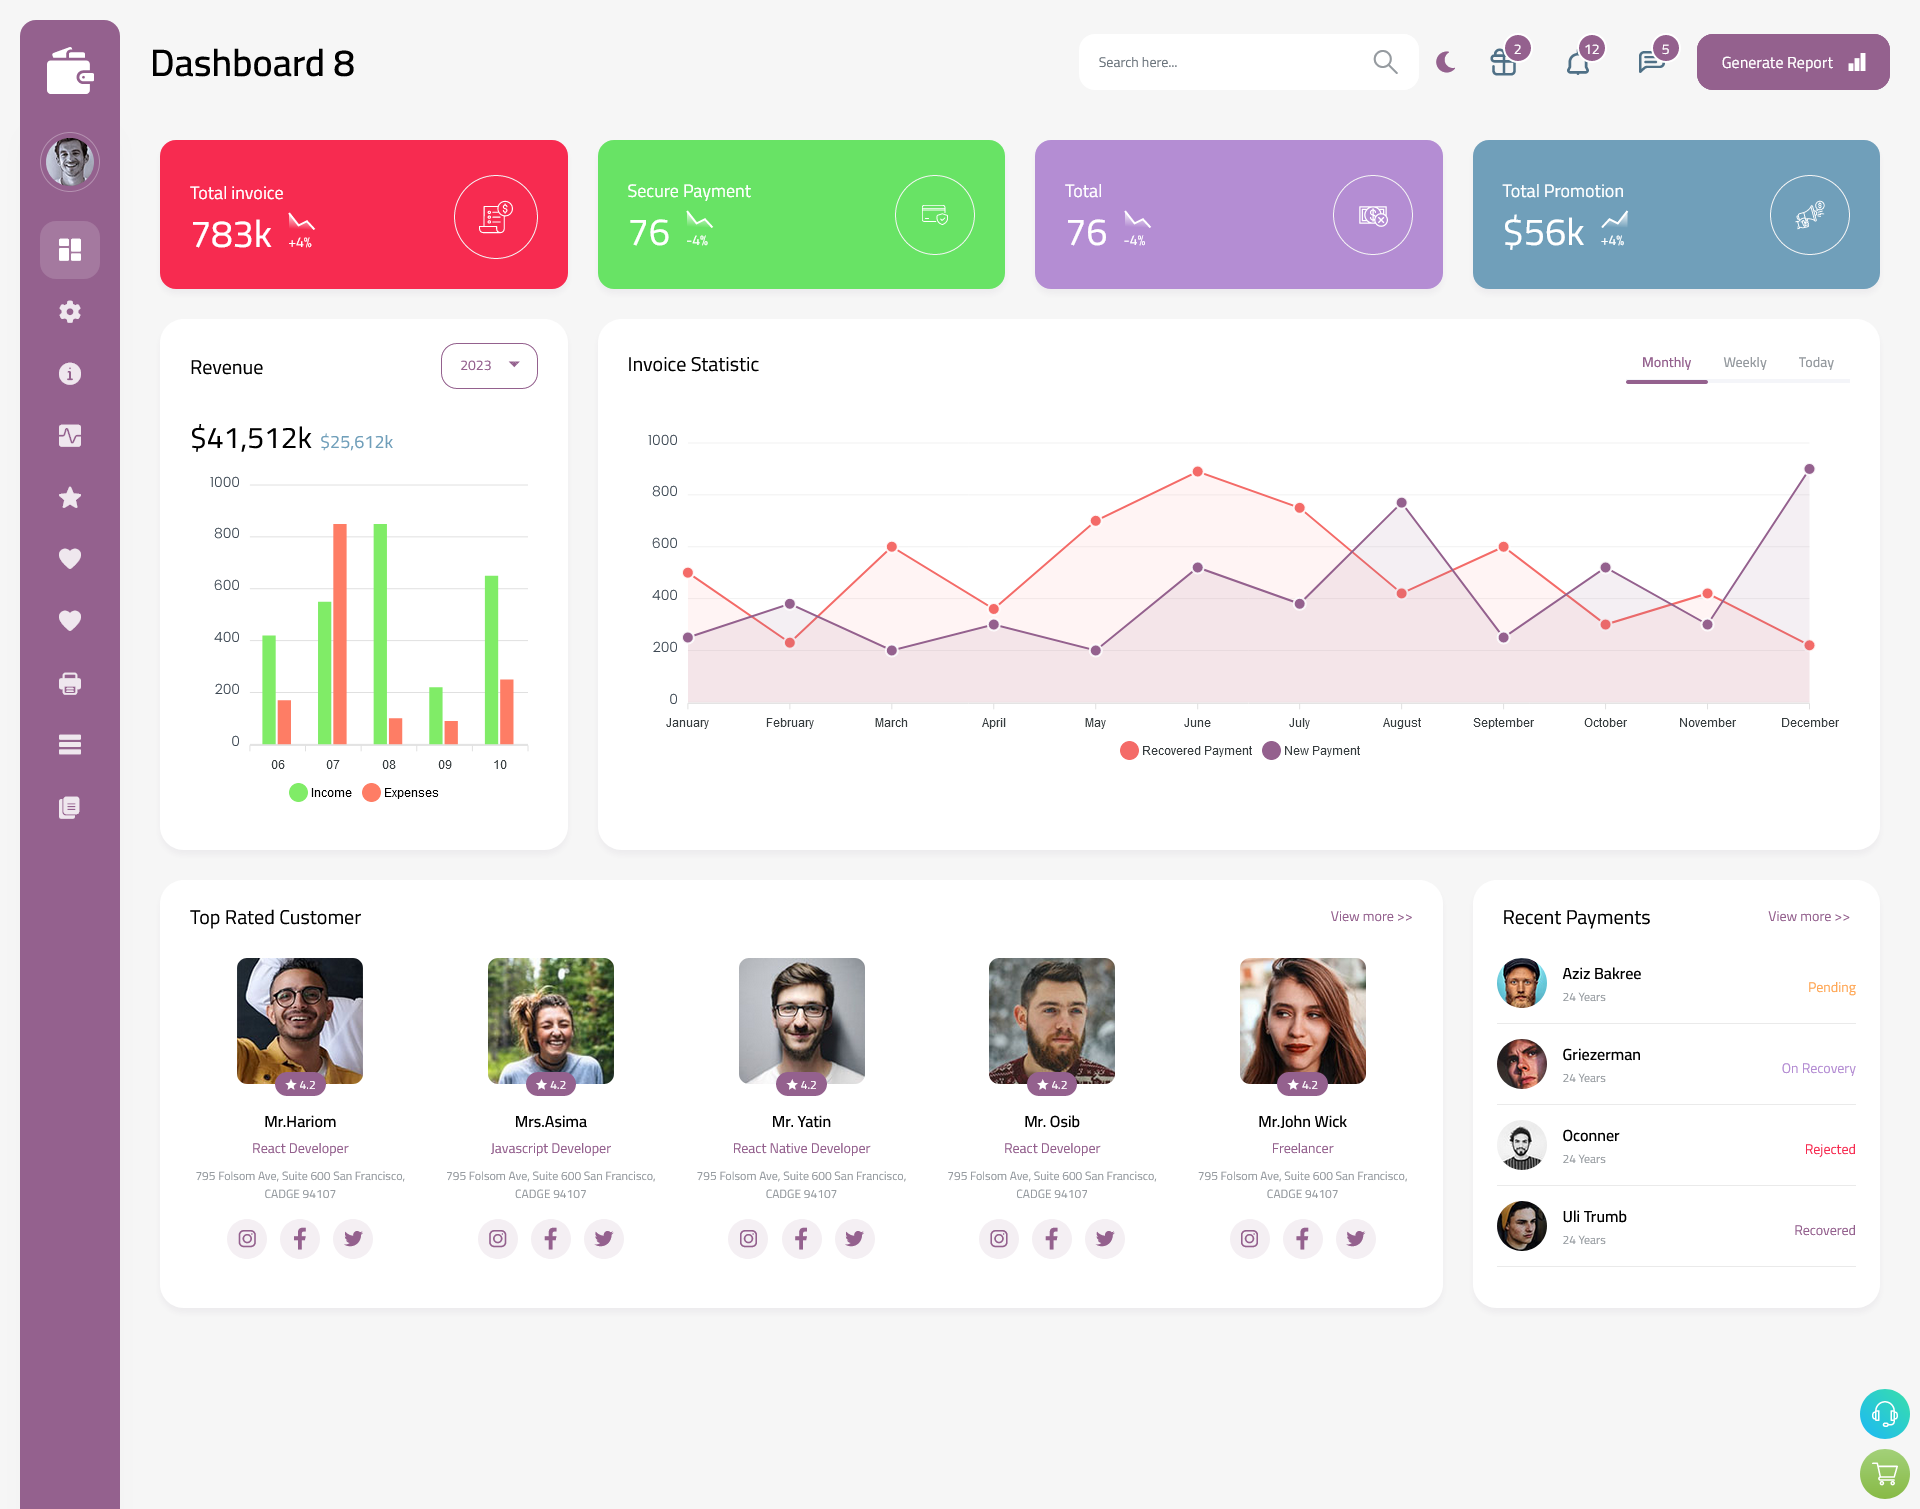Click the analytics chart icon in sidebar
Viewport: 1920px width, 1509px height.
point(69,436)
